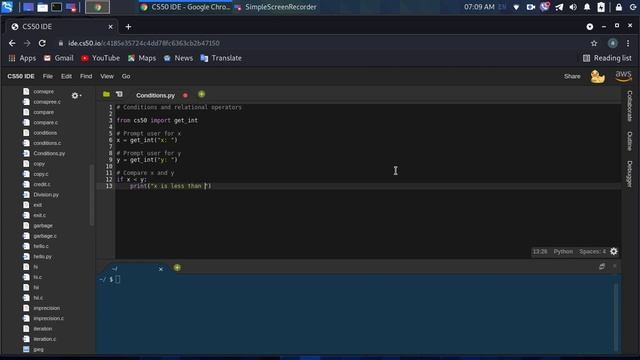
Task: Click the Telegram tray icon
Action: (559, 7)
